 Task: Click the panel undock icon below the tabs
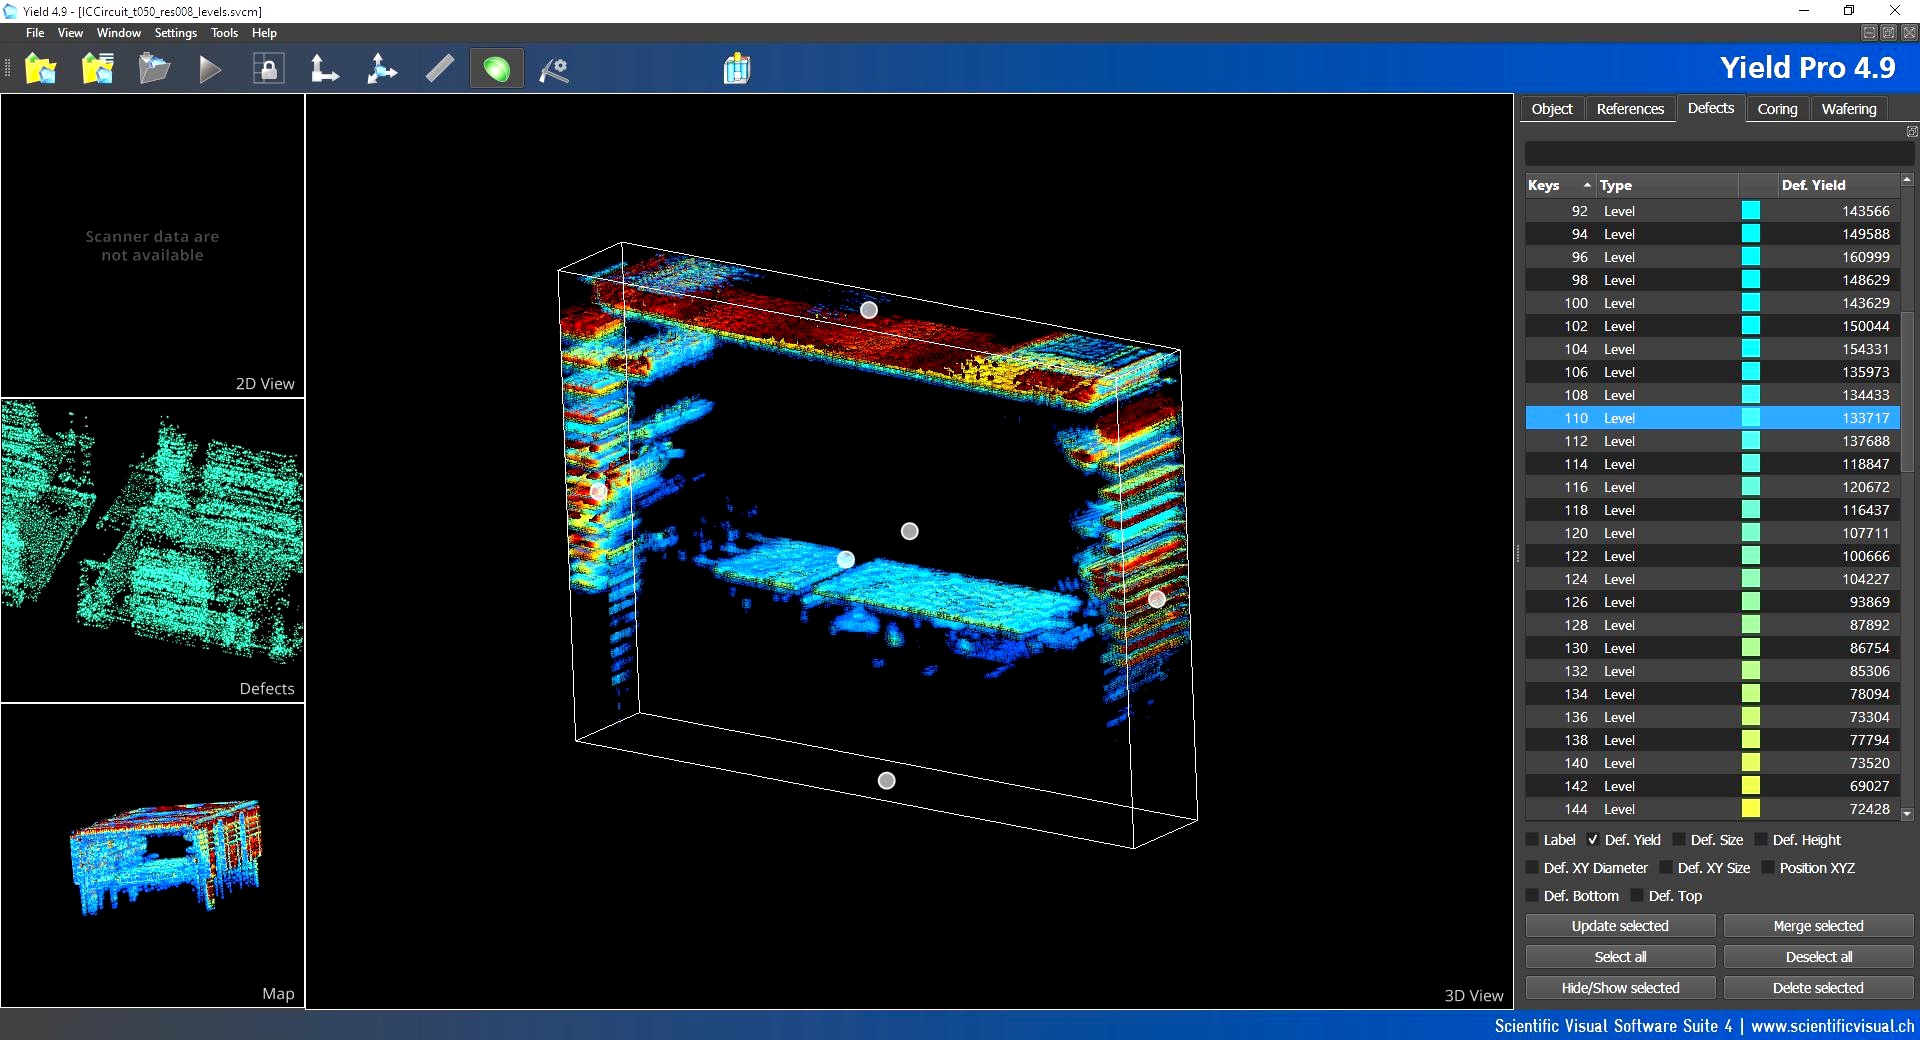(x=1912, y=132)
